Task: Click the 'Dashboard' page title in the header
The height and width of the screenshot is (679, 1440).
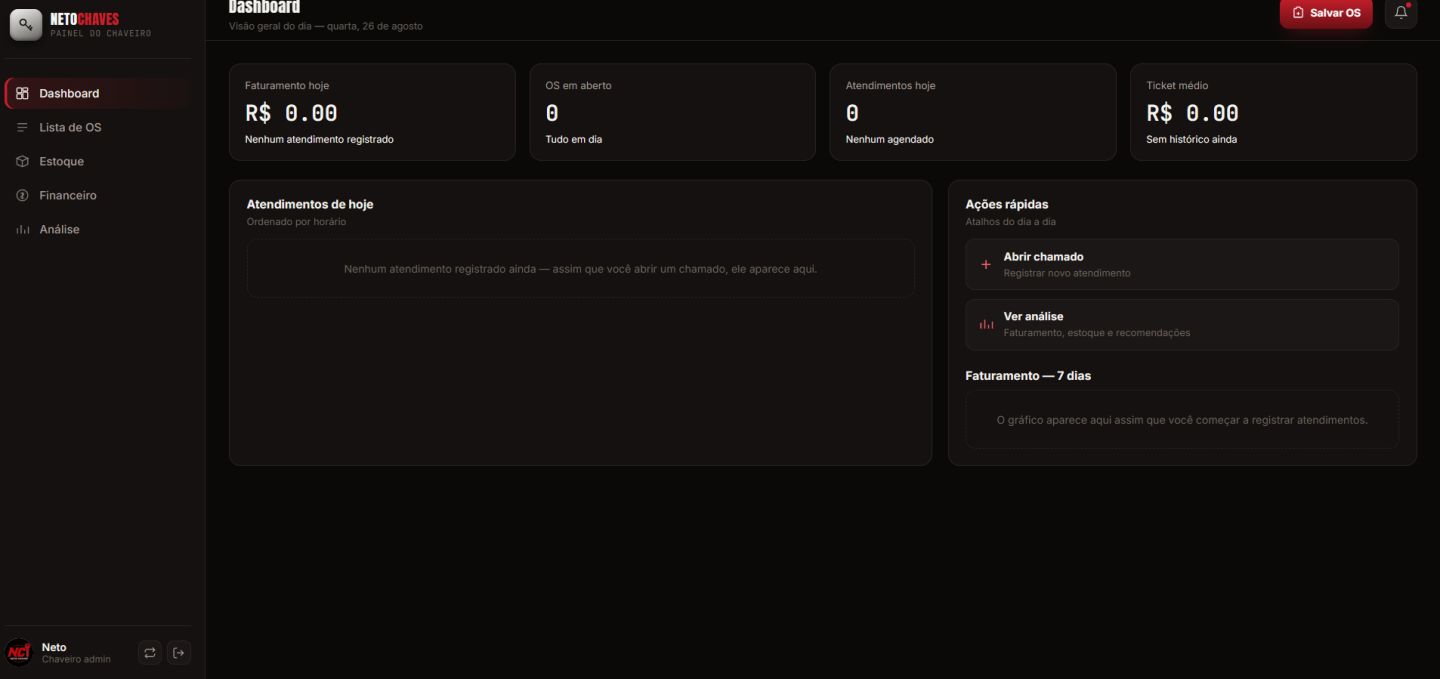Action: (264, 8)
